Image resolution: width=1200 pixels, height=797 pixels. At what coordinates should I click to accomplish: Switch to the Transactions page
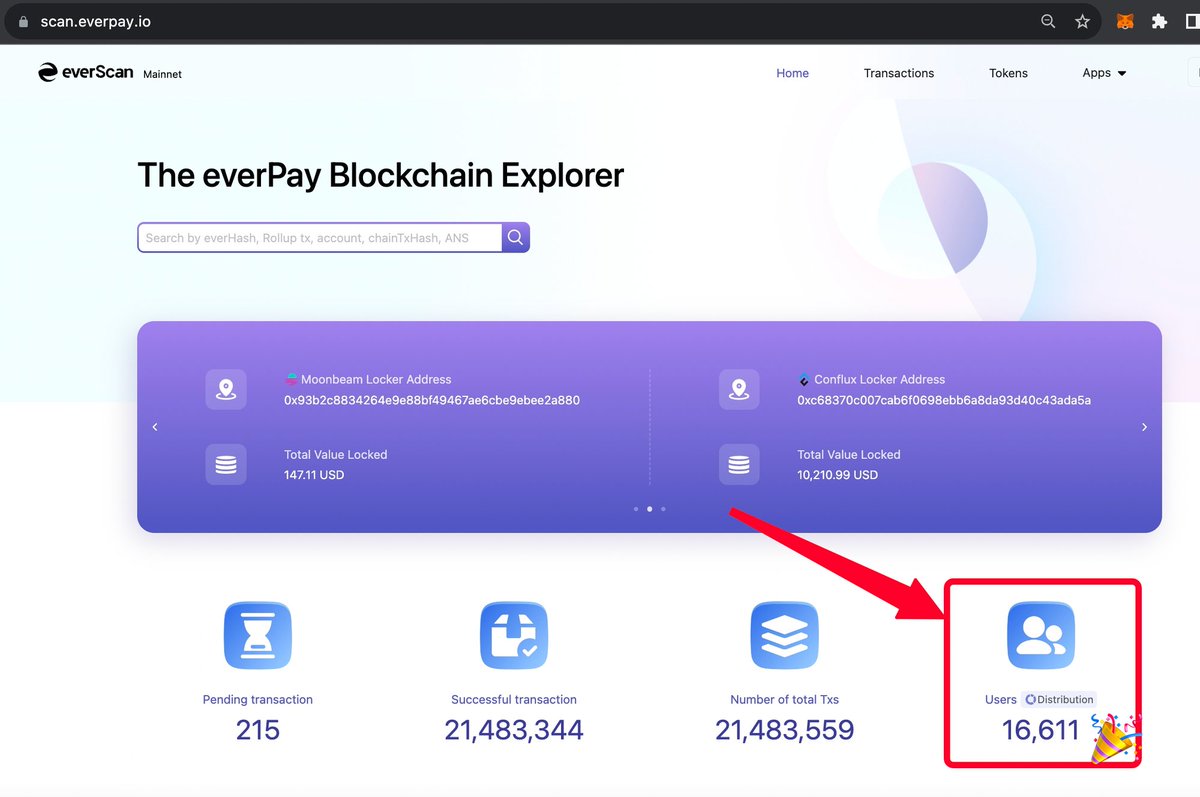point(898,72)
